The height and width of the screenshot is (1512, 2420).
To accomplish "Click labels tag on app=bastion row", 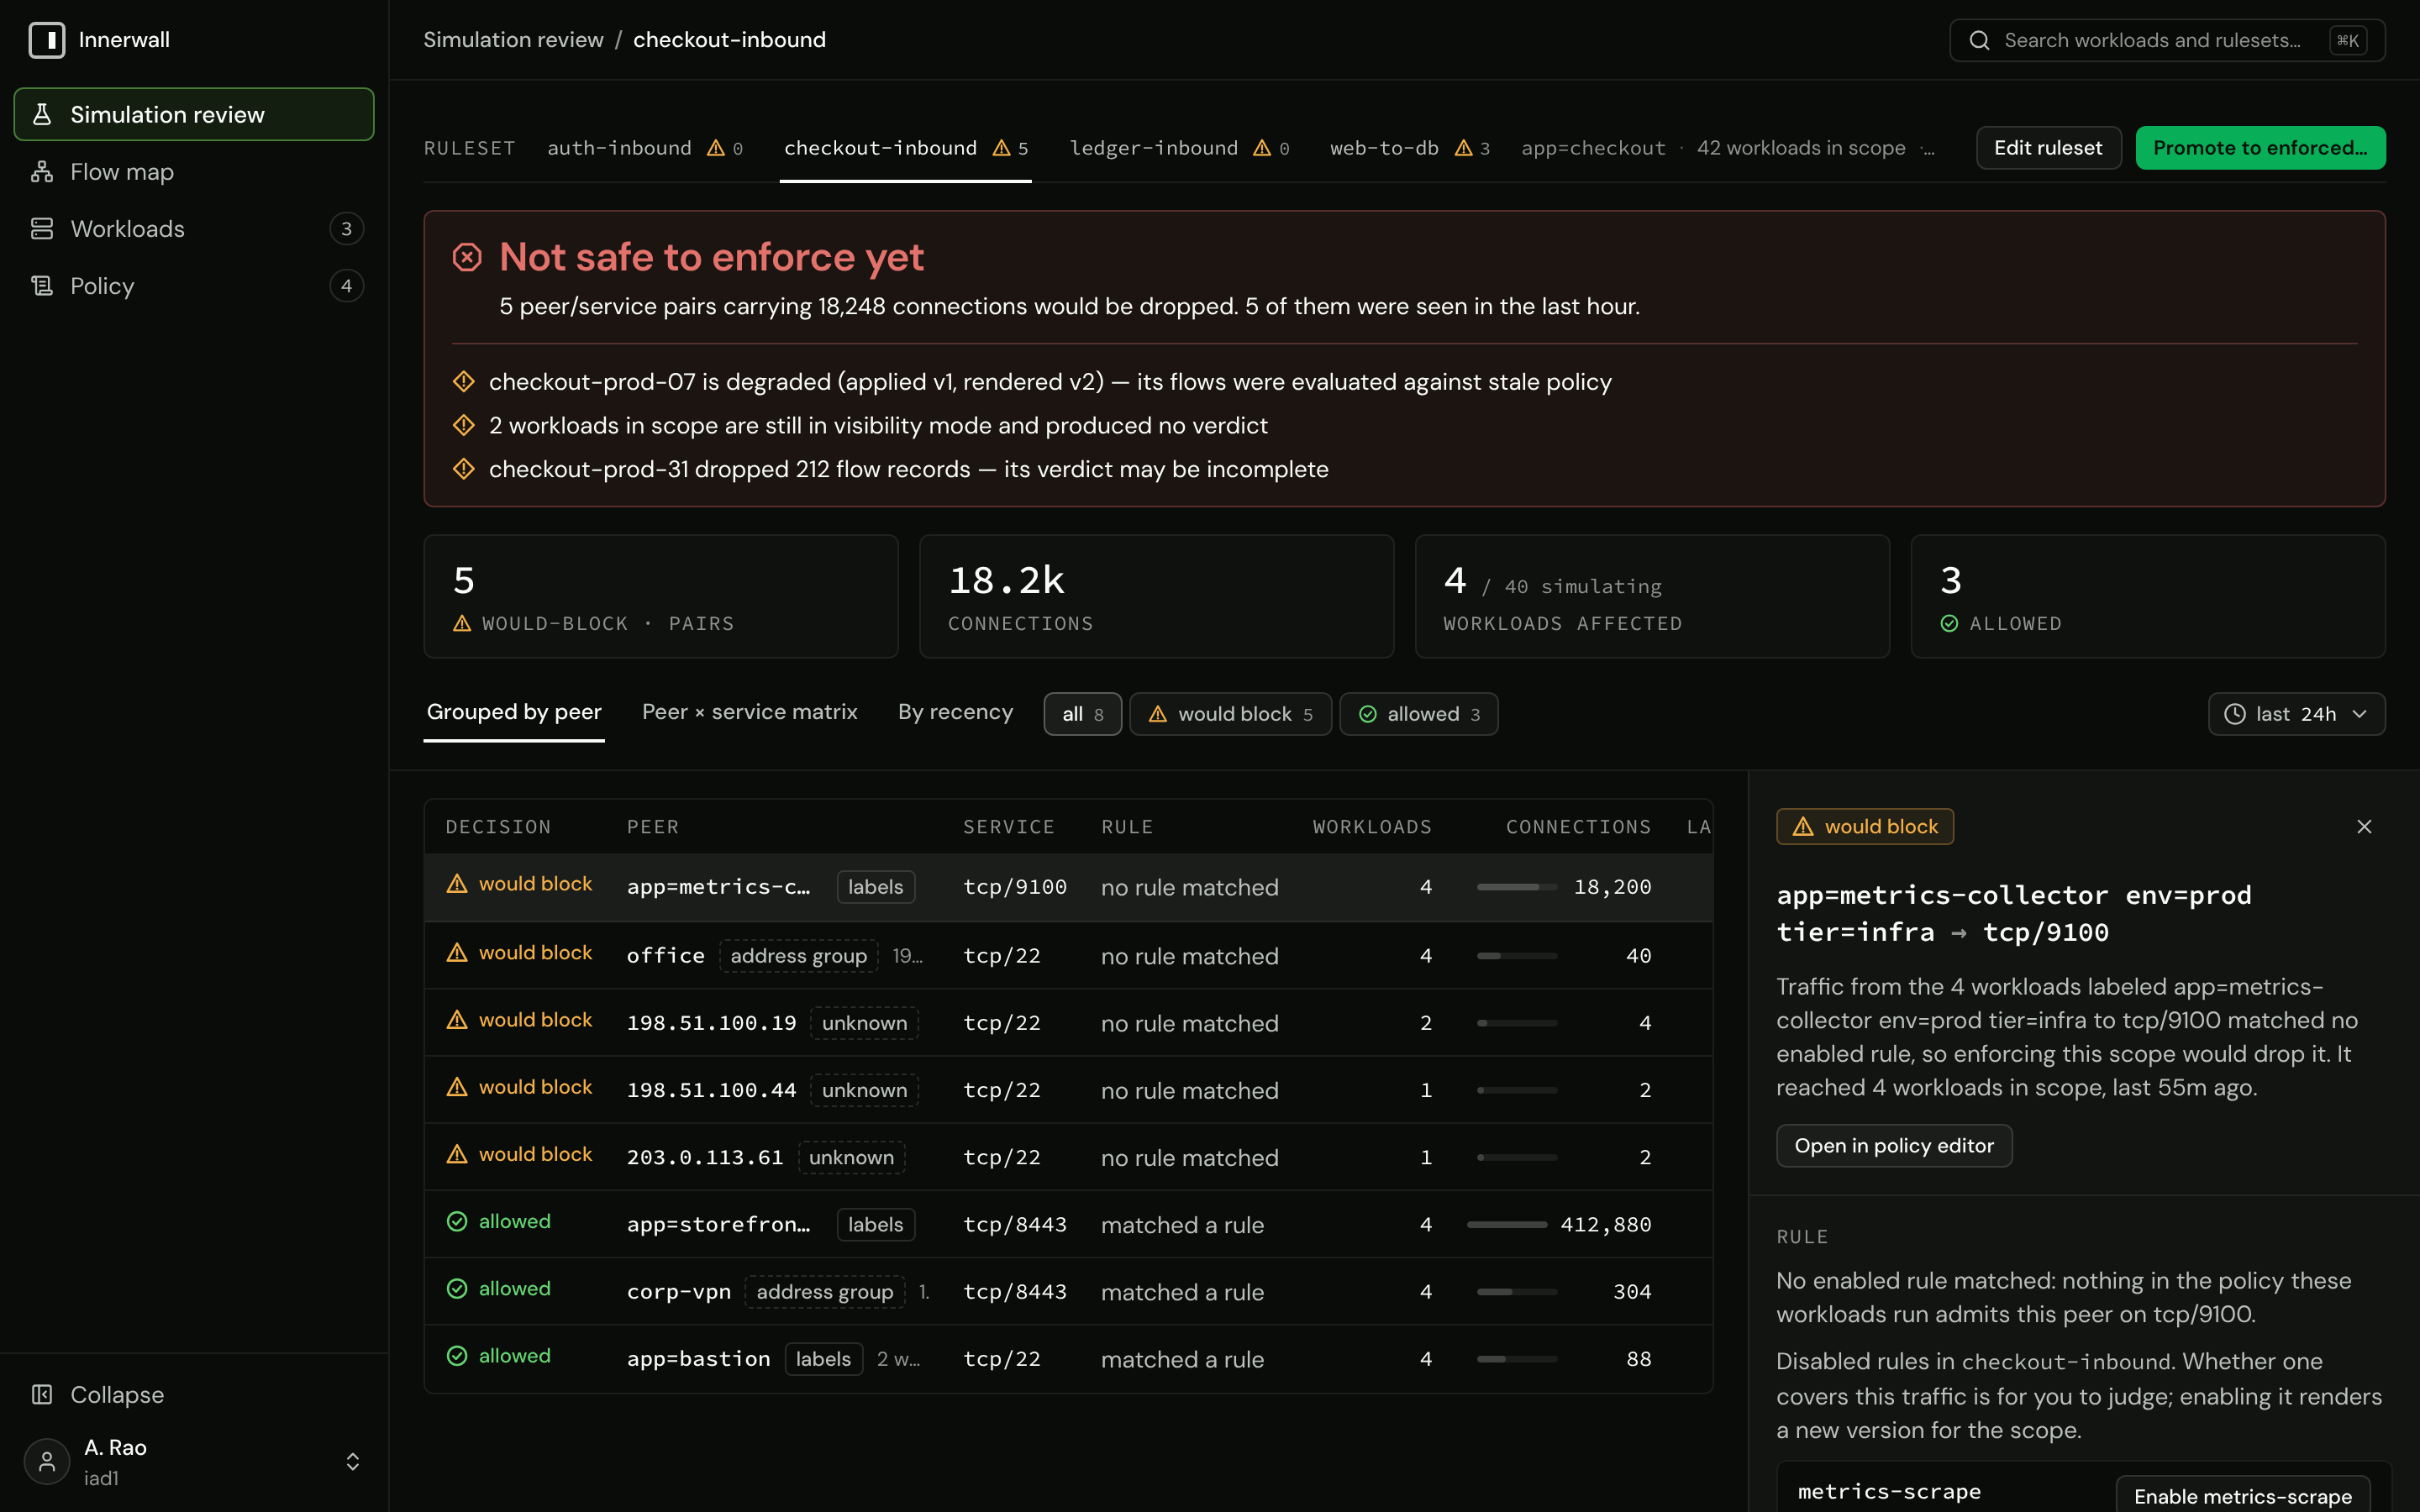I will (x=824, y=1359).
